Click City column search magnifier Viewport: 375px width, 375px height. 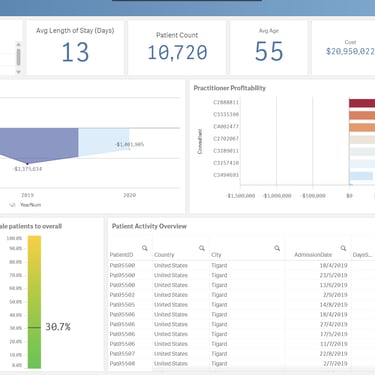[x=277, y=248]
